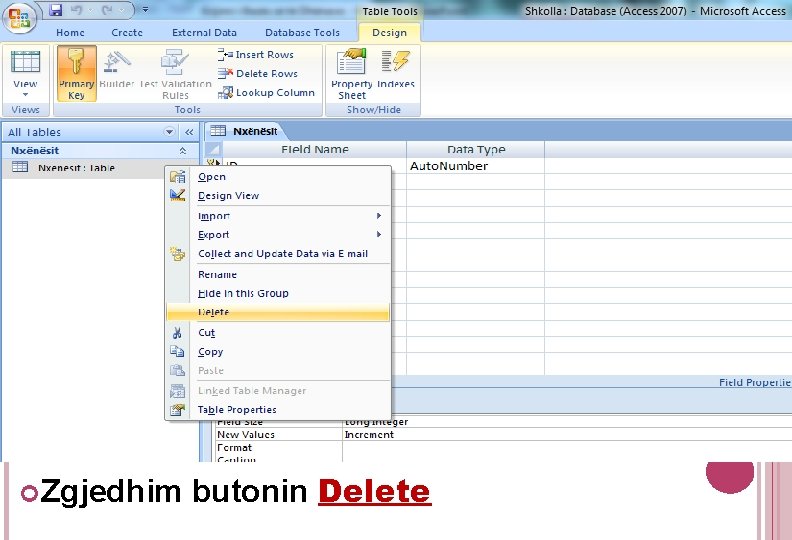This screenshot has height=540, width=792.
Task: Open the Database Tools tab
Action: click(x=302, y=32)
